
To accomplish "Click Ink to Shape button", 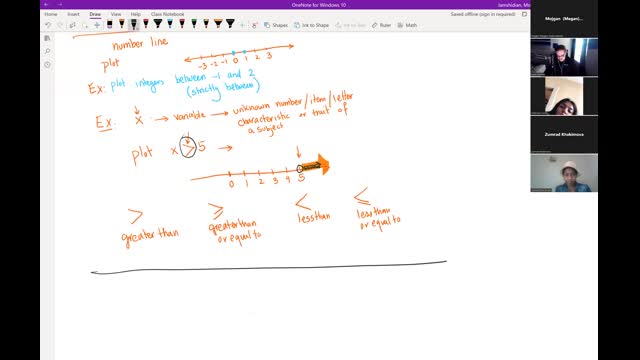I will click(311, 25).
